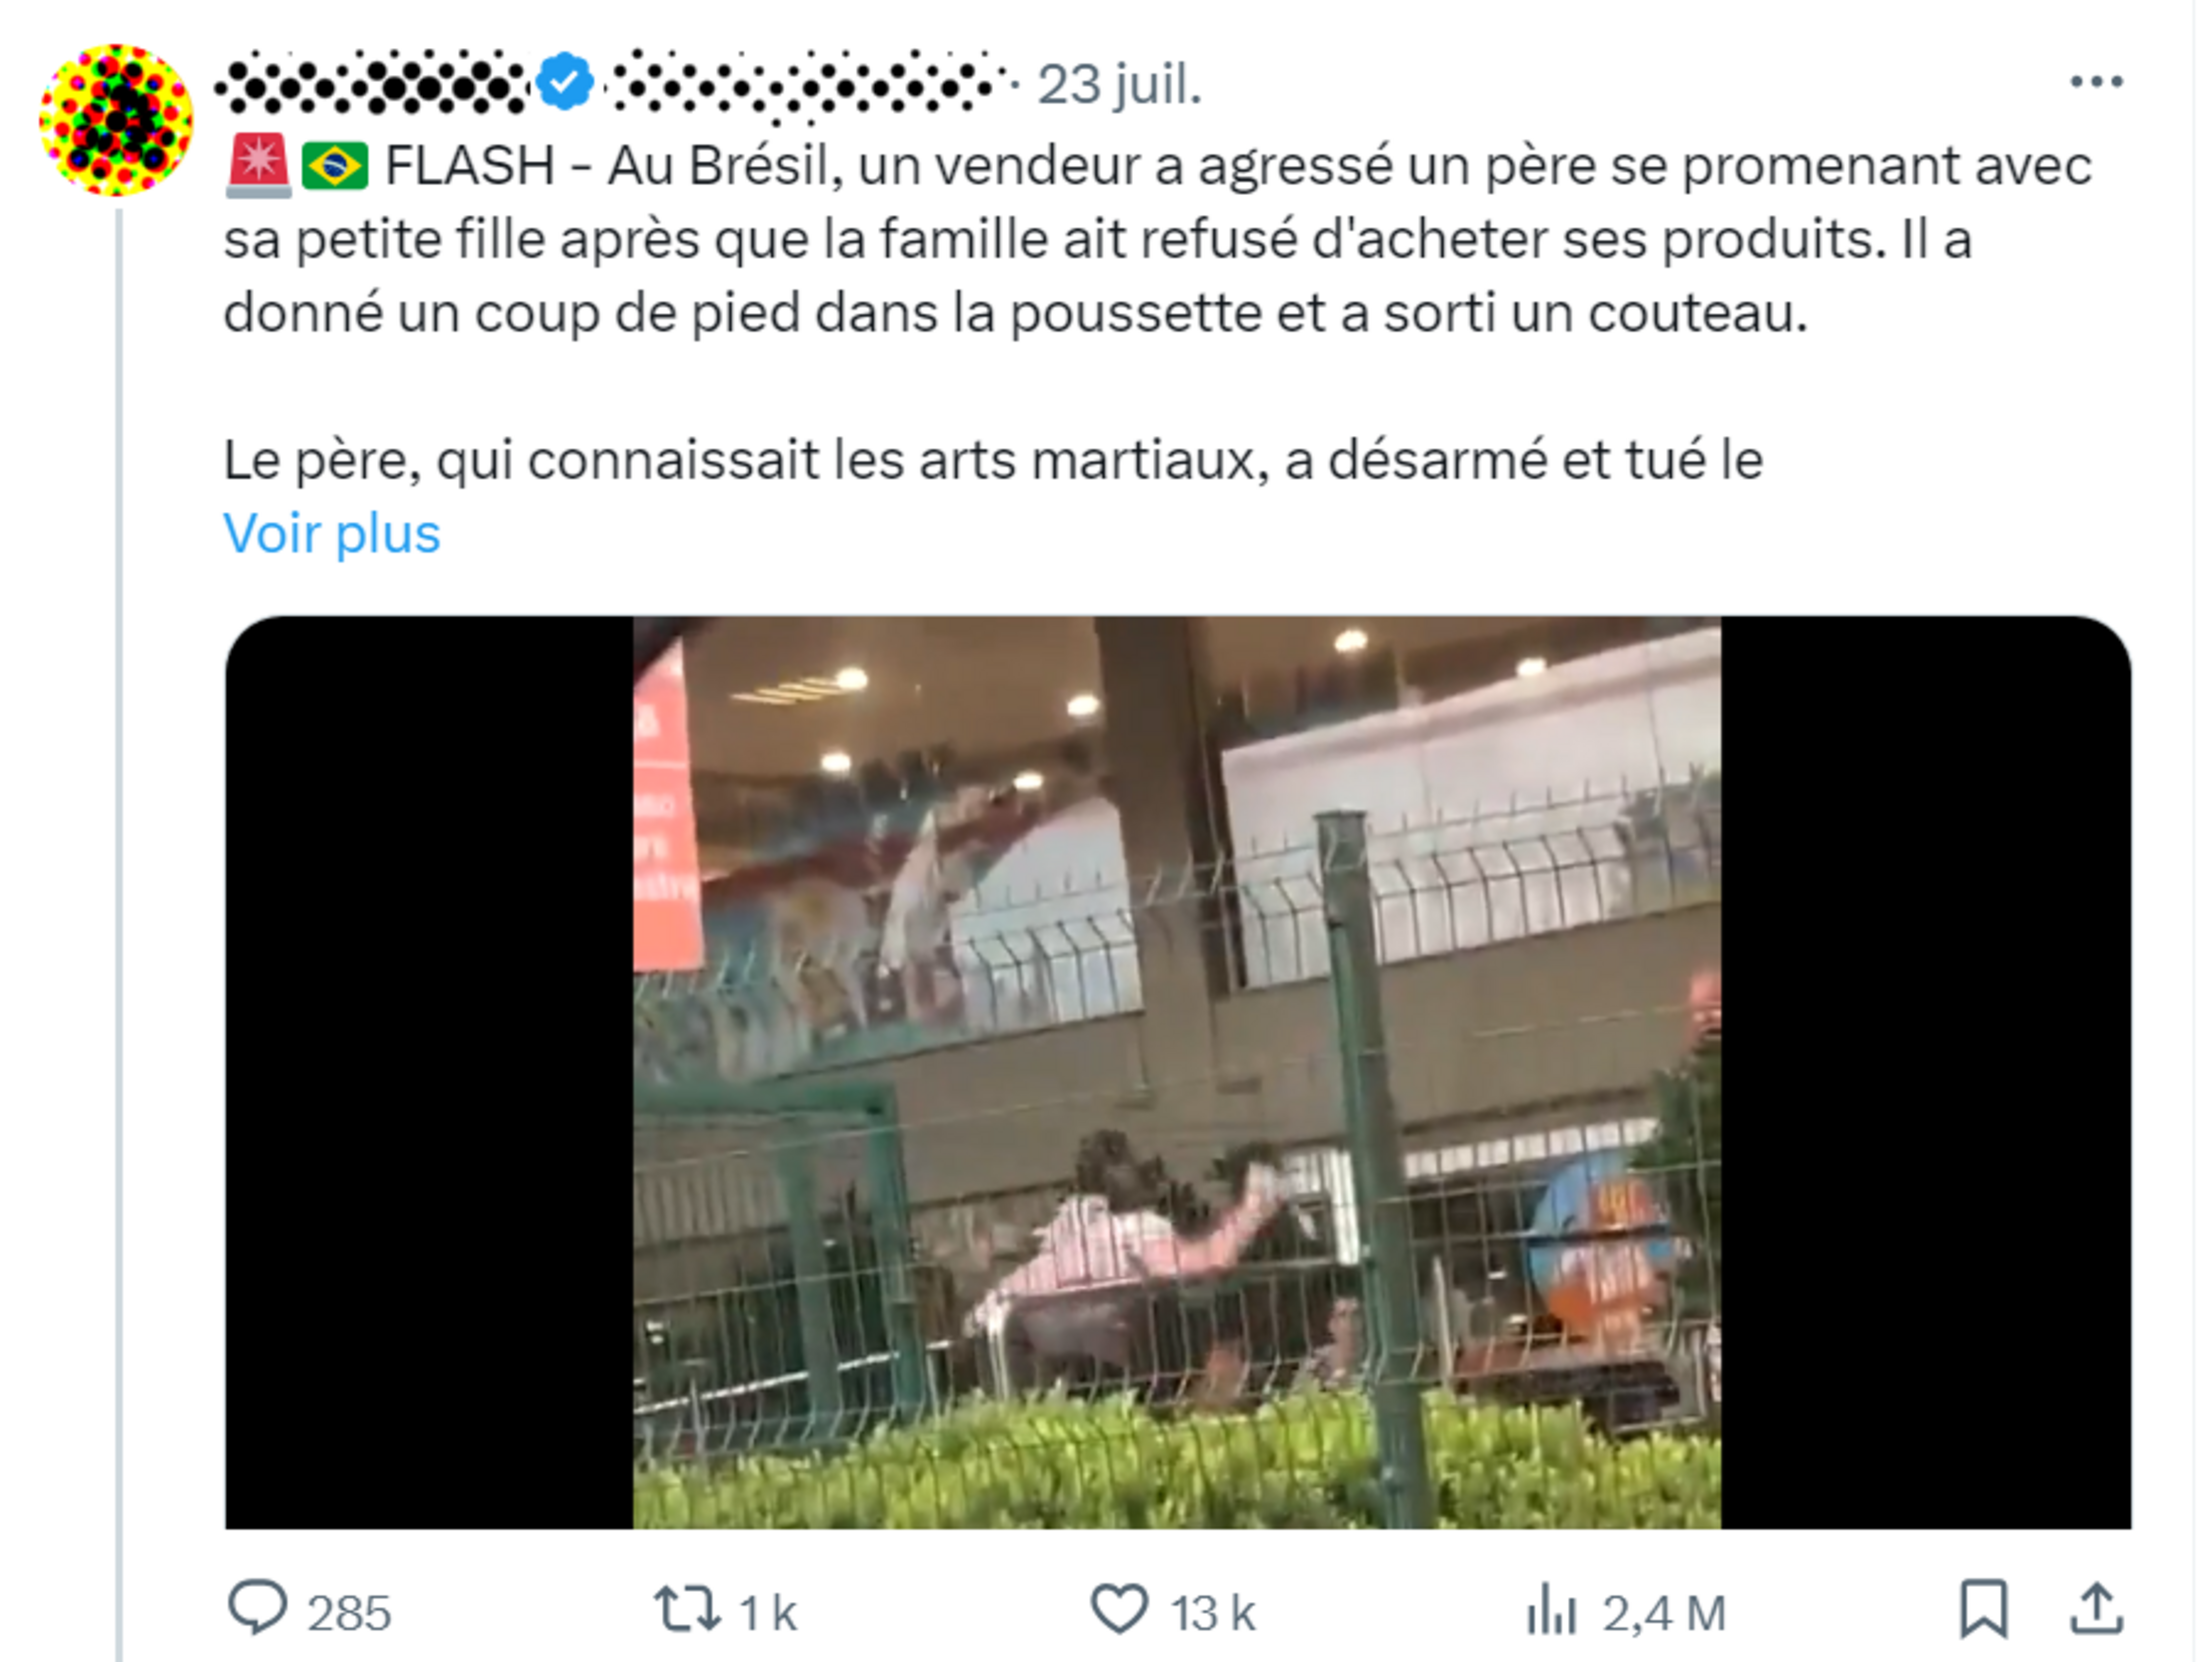Image resolution: width=2200 pixels, height=1662 pixels.
Task: Click the 2,4 M views count
Action: tap(1664, 1613)
